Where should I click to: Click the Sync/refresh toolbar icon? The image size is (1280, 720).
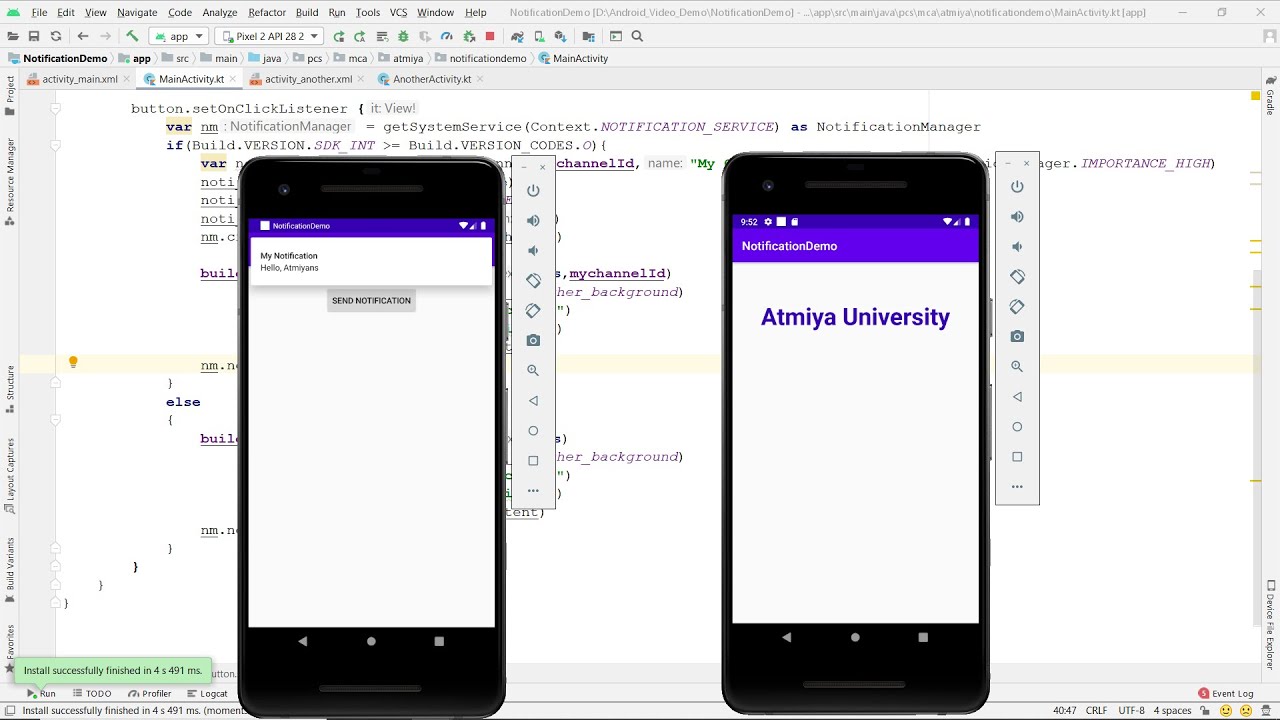pos(56,36)
